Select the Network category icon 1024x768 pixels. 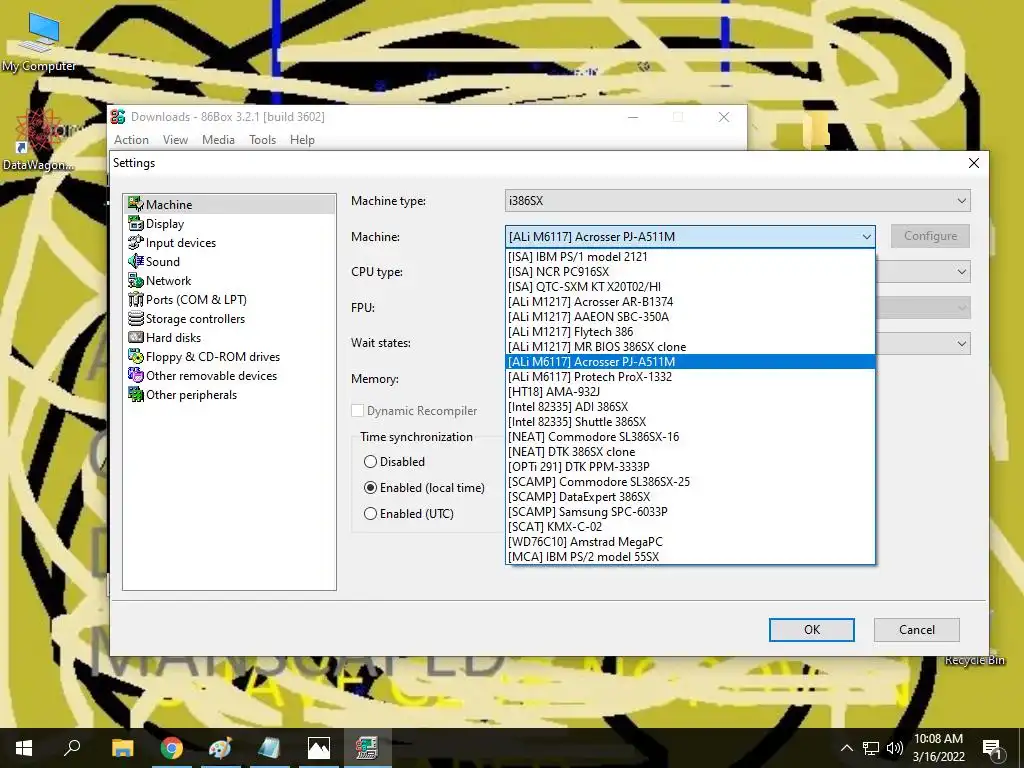(x=136, y=280)
